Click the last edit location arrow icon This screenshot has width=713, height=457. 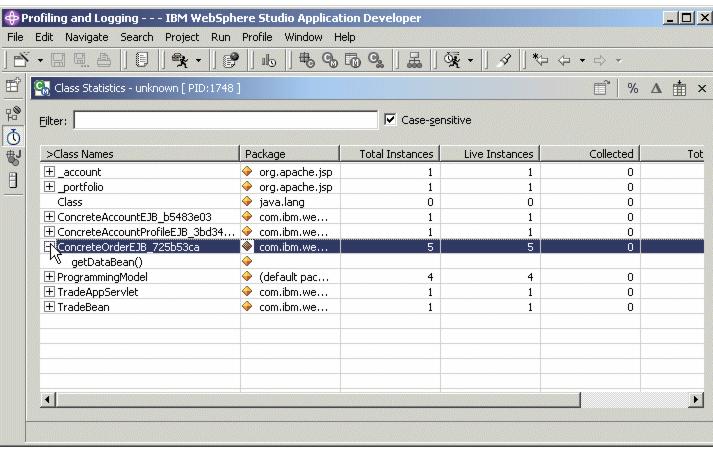click(x=540, y=60)
